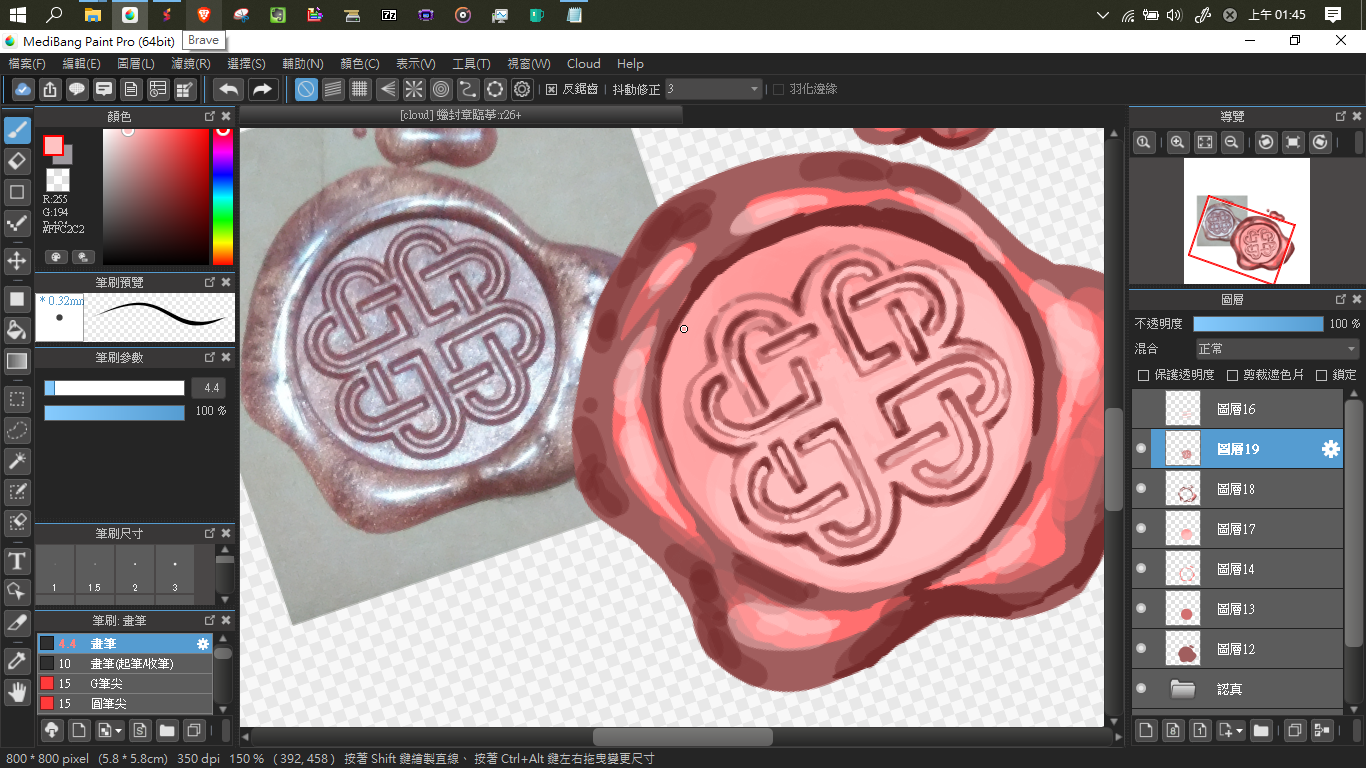1366x768 pixels.
Task: Fit canvas to window in Navigator
Action: click(1205, 142)
